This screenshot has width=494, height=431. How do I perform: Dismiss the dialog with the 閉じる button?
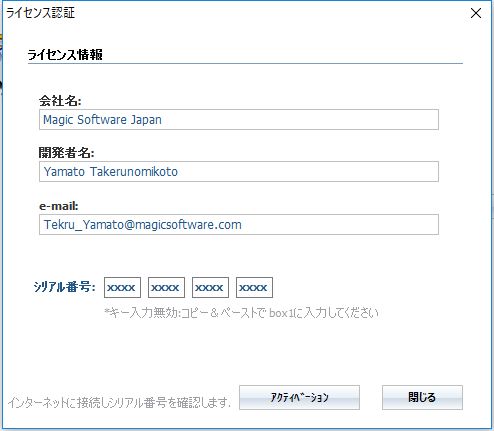(x=422, y=397)
